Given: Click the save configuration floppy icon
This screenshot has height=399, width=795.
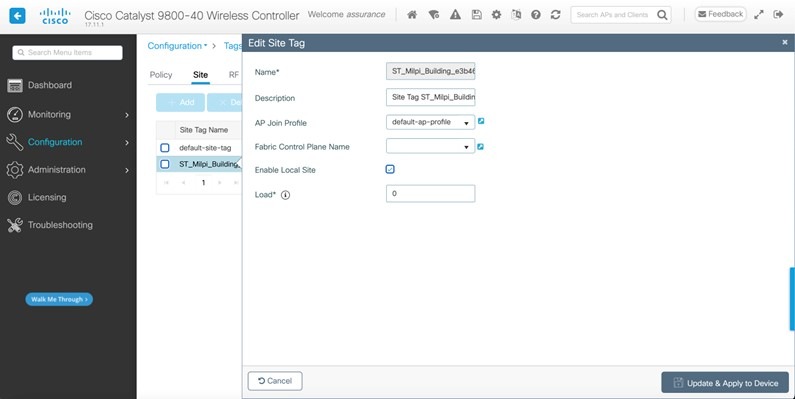Looking at the screenshot, I should coord(477,15).
